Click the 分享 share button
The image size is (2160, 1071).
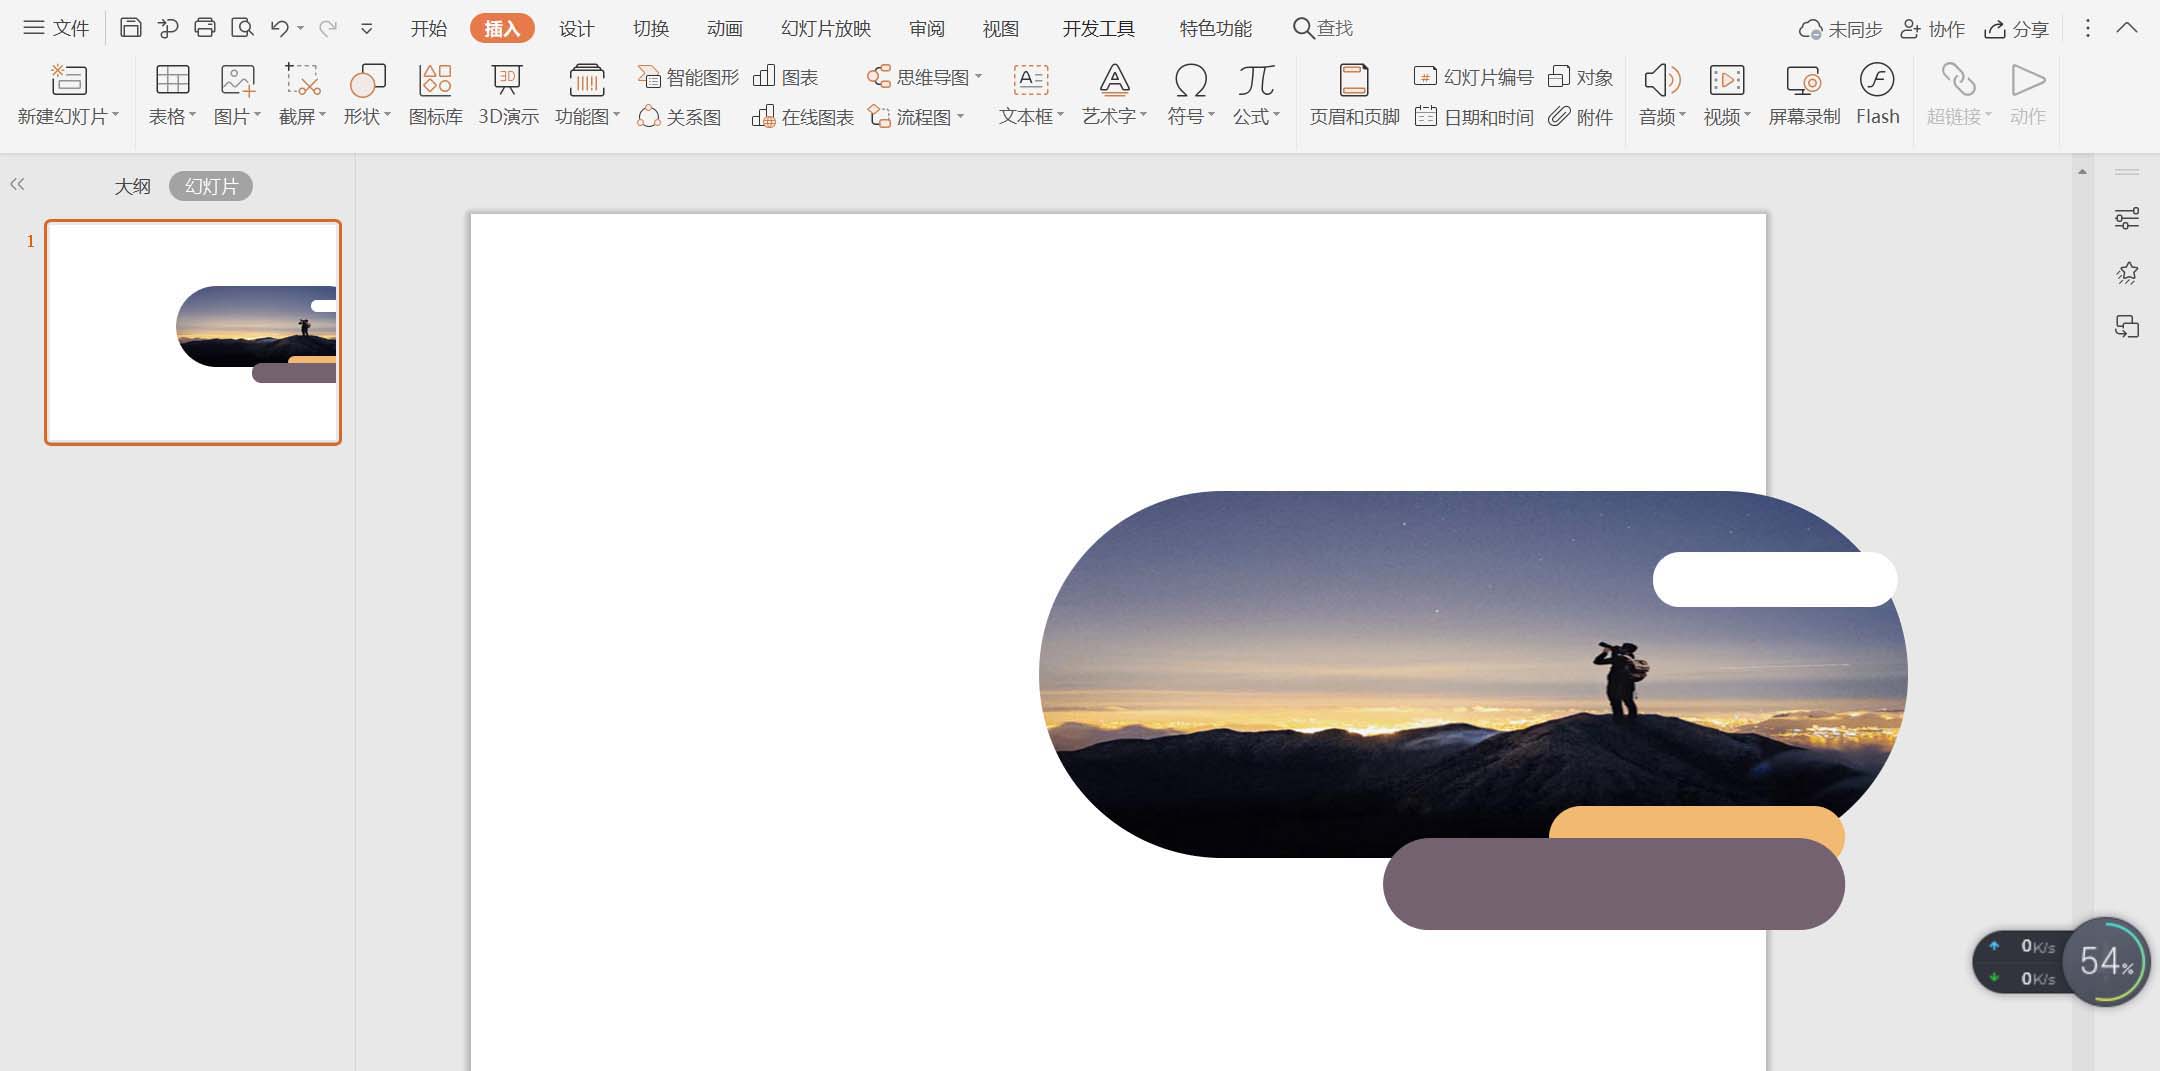point(2017,29)
